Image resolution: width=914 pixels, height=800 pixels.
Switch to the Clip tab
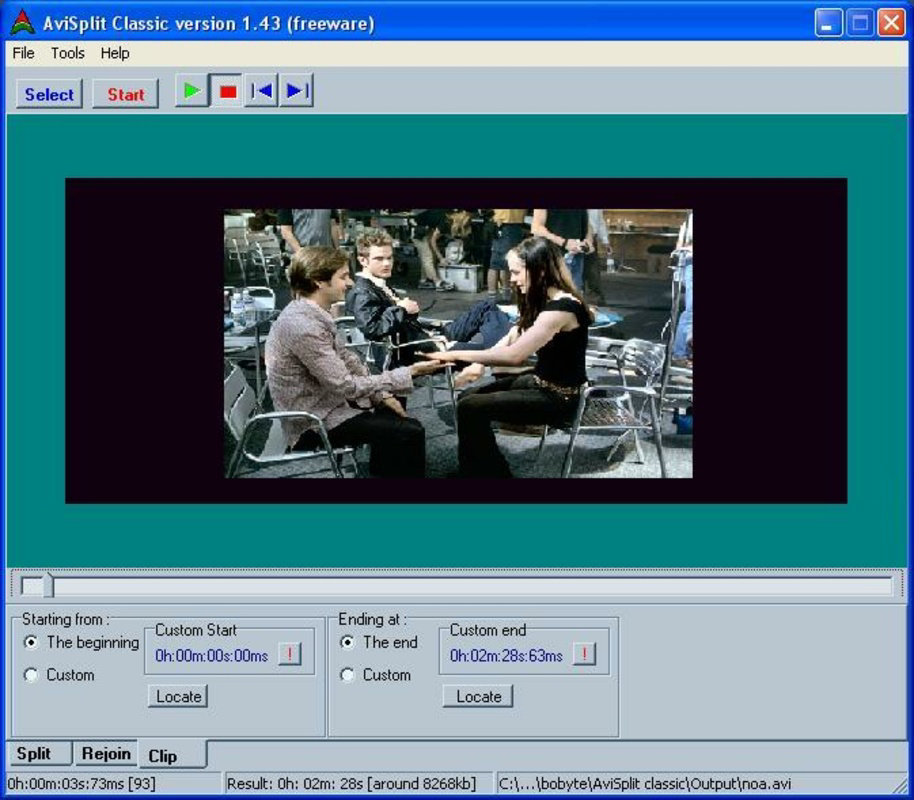(x=173, y=756)
